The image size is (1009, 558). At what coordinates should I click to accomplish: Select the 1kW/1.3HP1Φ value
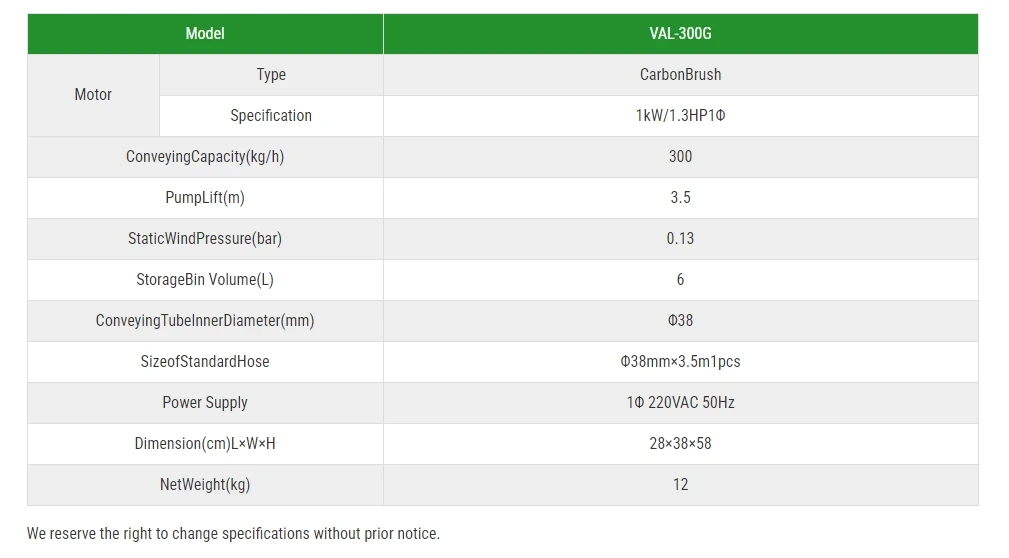680,115
